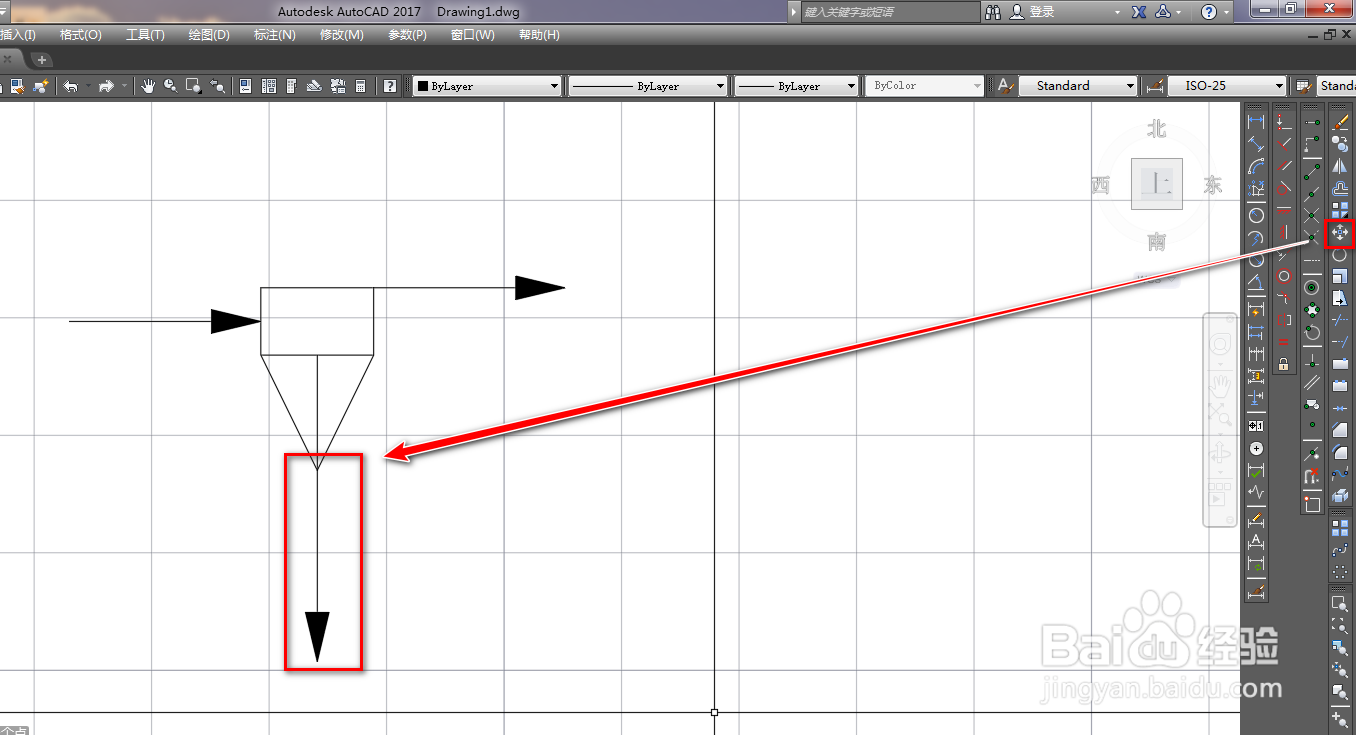Image resolution: width=1356 pixels, height=735 pixels.
Task: Select the Mirror tool
Action: click(x=1340, y=165)
